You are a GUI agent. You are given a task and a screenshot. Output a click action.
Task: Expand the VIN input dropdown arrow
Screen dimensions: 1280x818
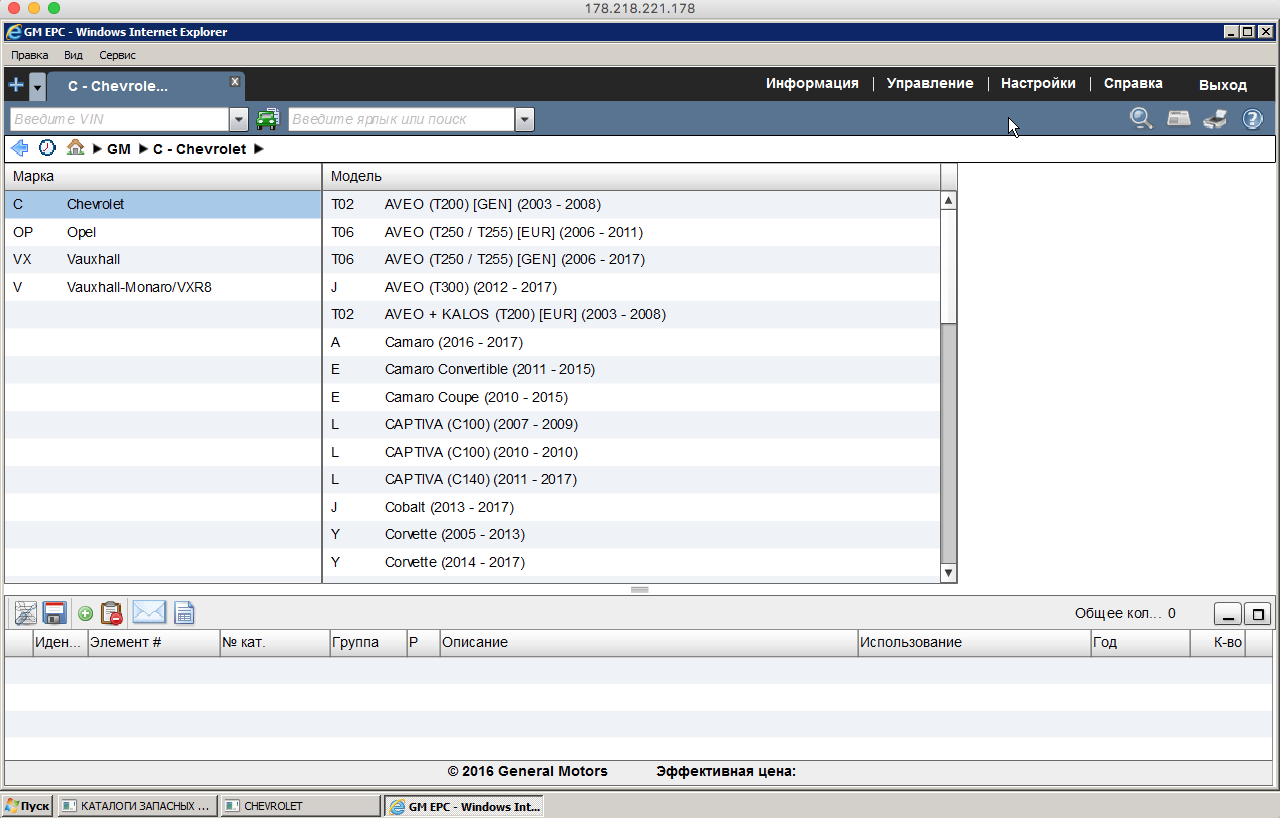click(239, 120)
